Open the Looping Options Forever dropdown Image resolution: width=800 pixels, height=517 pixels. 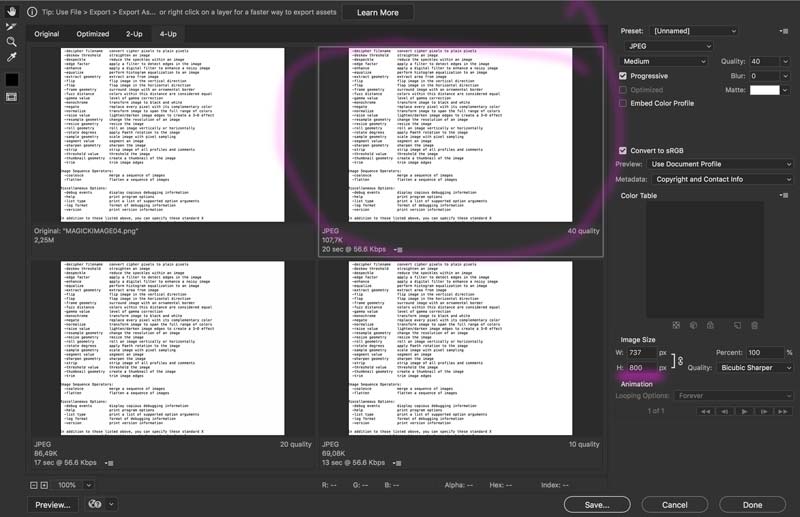click(x=733, y=396)
